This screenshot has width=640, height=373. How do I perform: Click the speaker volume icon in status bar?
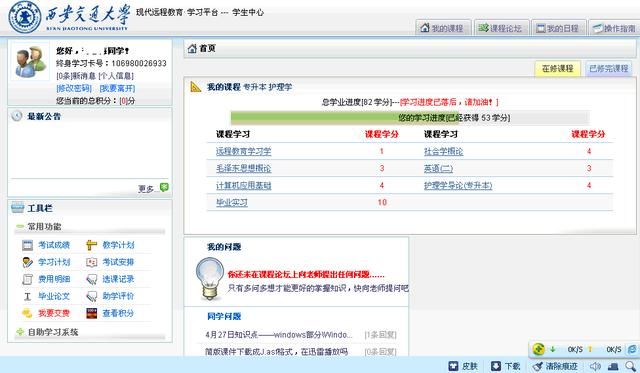(596, 366)
